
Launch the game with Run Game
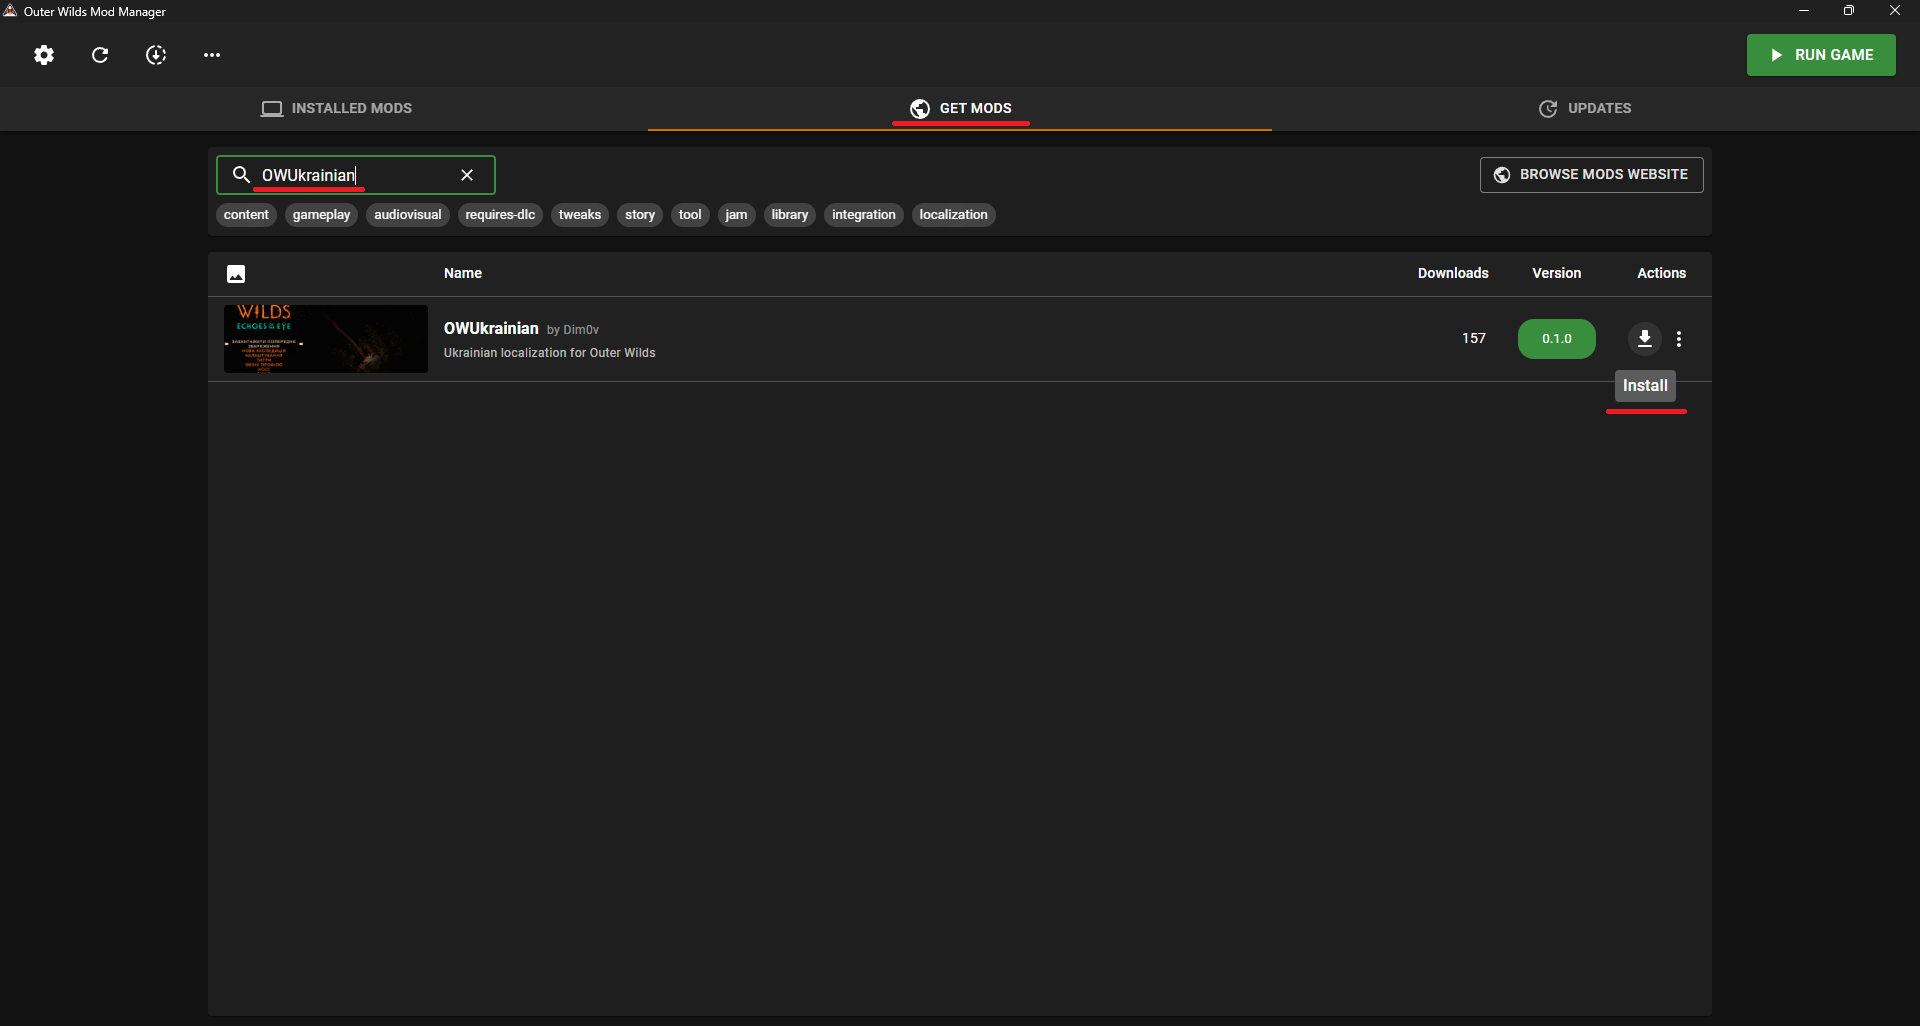point(1821,55)
